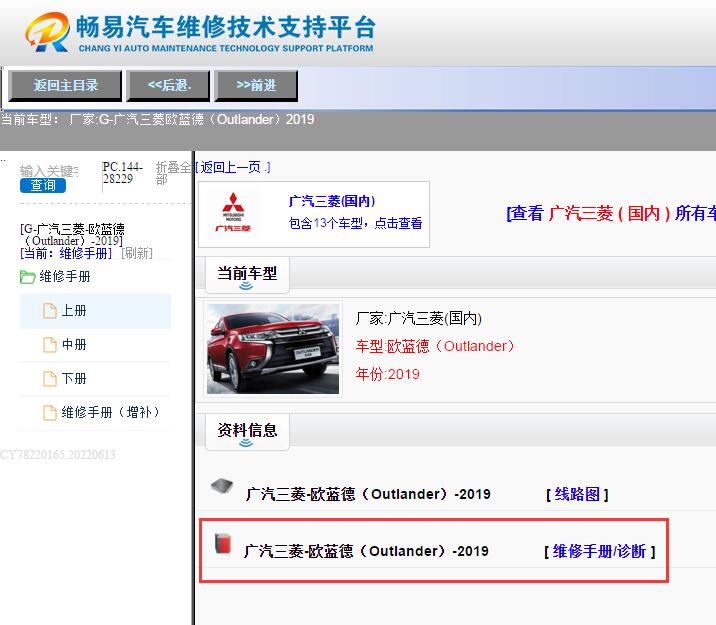Click the document icon beside 上册
This screenshot has width=716, height=625.
50,311
